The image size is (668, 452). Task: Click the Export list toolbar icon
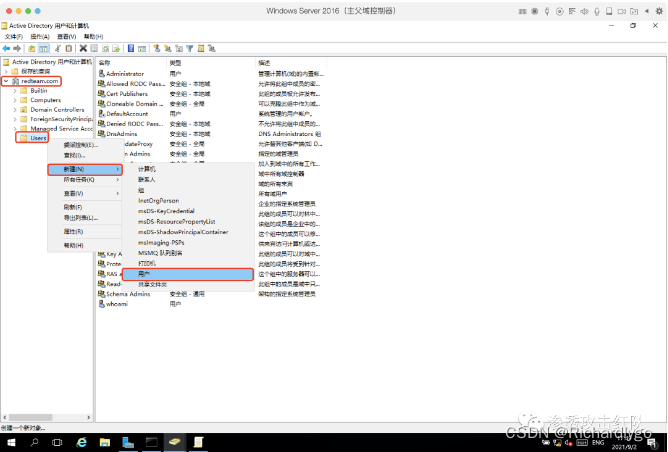(116, 49)
